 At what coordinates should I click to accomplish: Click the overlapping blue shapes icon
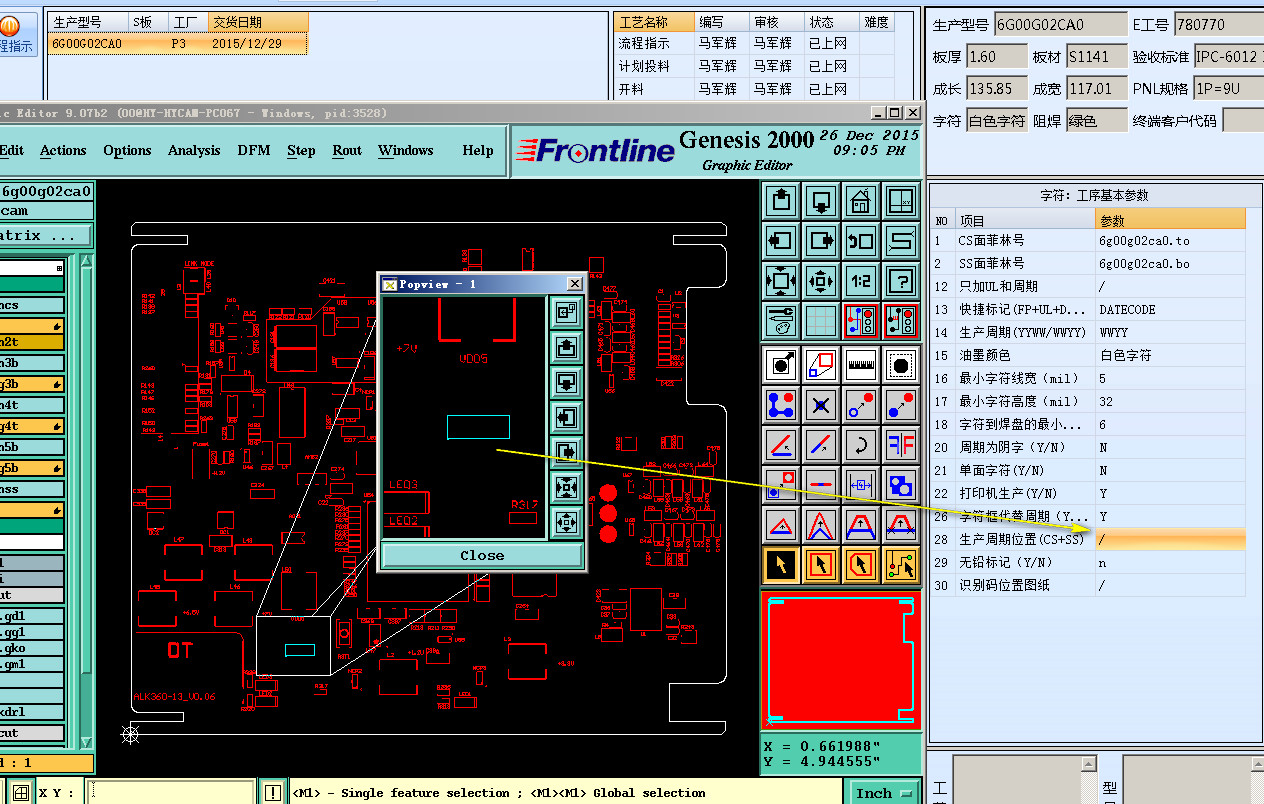901,485
